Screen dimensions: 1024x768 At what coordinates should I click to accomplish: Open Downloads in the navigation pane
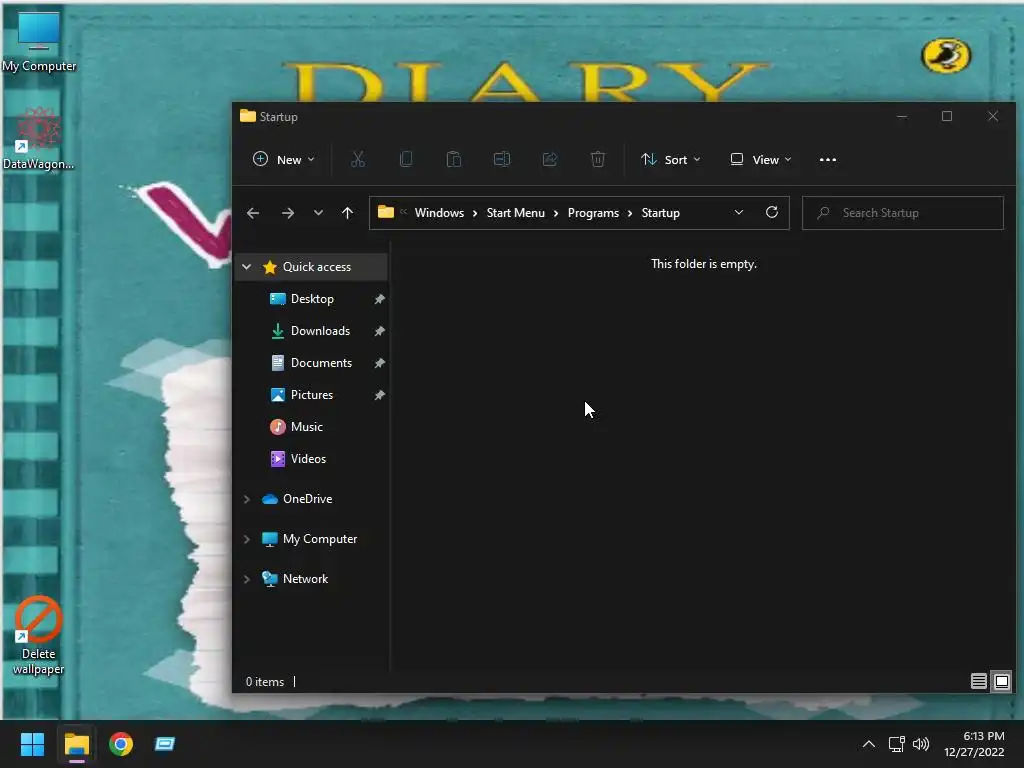[320, 330]
